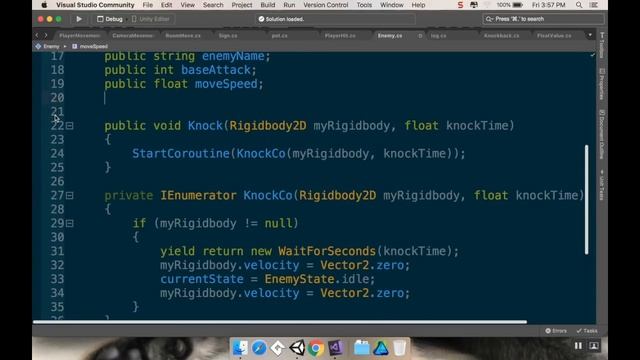
Task: Open Safari from the Dock
Action: click(259, 348)
